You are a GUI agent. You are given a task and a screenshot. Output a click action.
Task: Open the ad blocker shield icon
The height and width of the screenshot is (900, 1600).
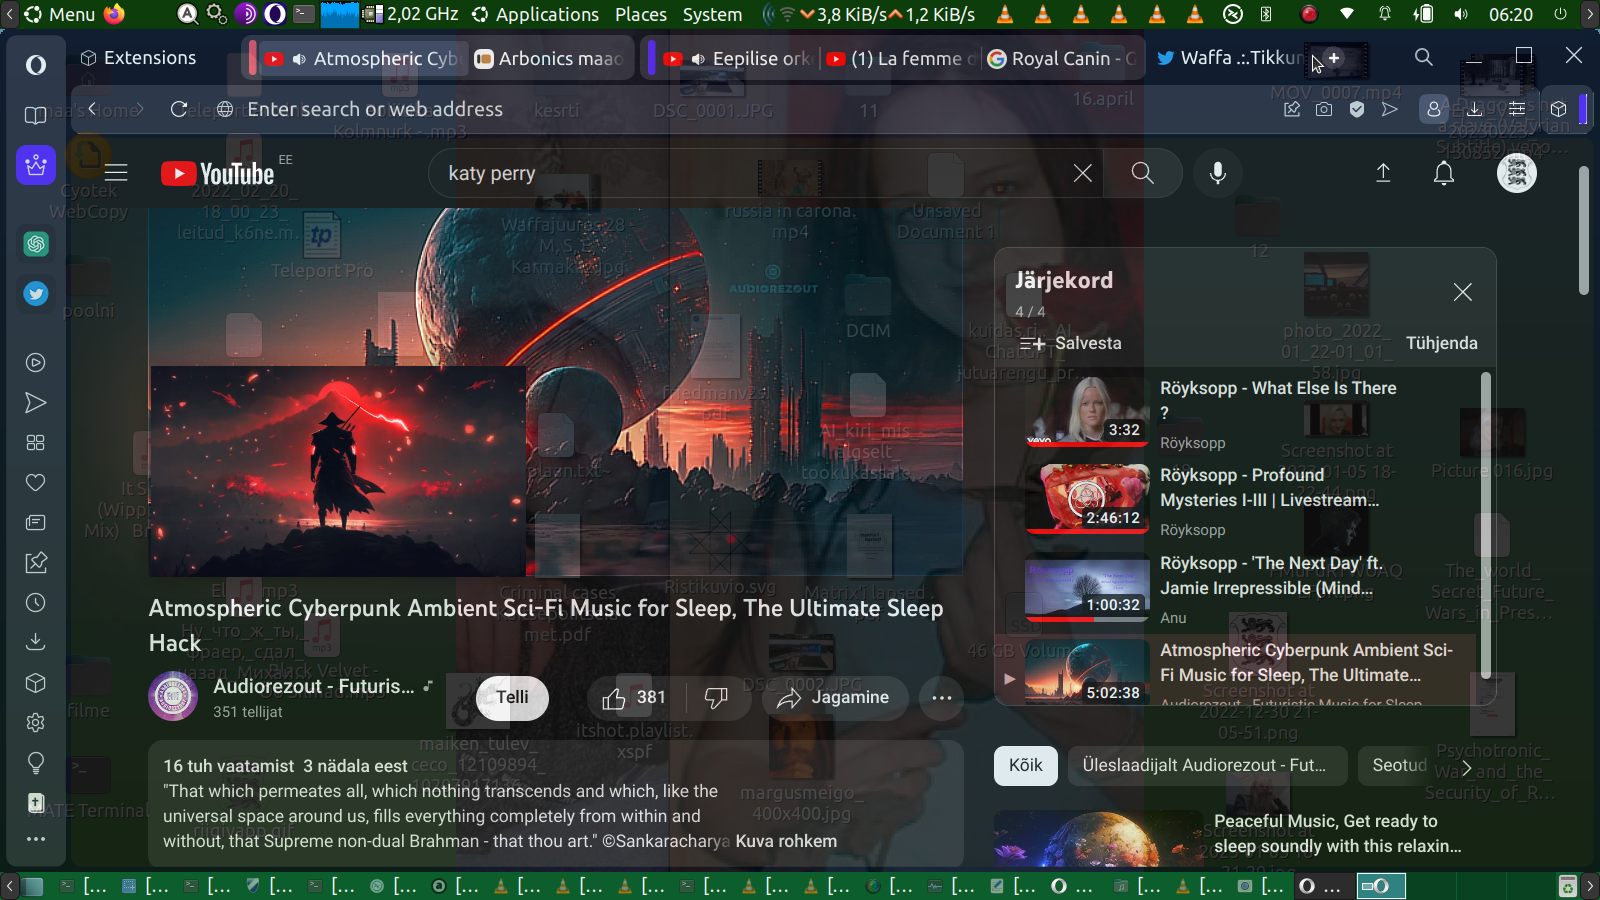coord(1357,109)
